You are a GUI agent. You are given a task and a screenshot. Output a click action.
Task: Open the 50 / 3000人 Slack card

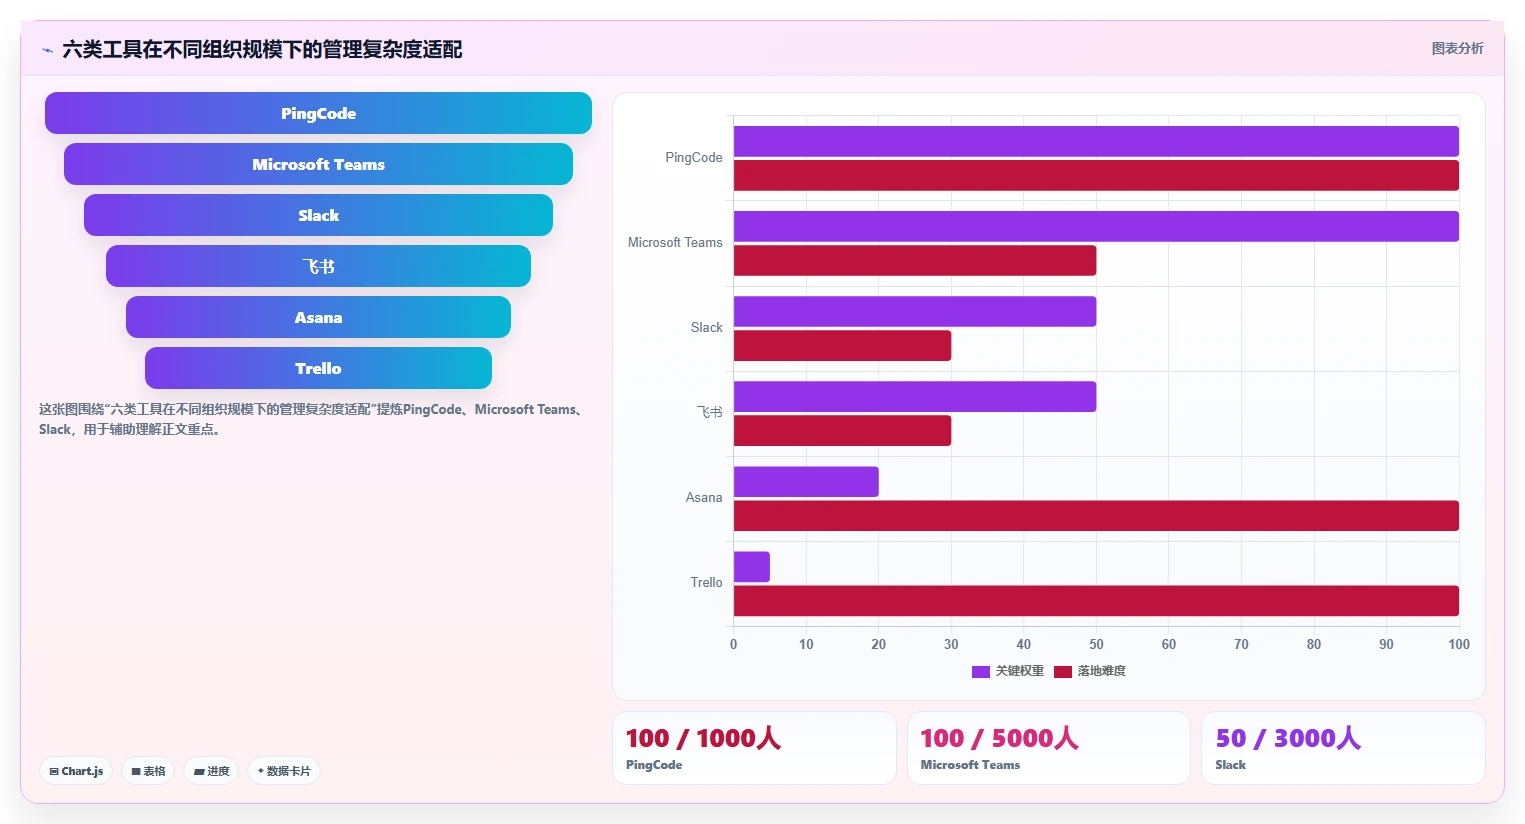tap(1343, 748)
